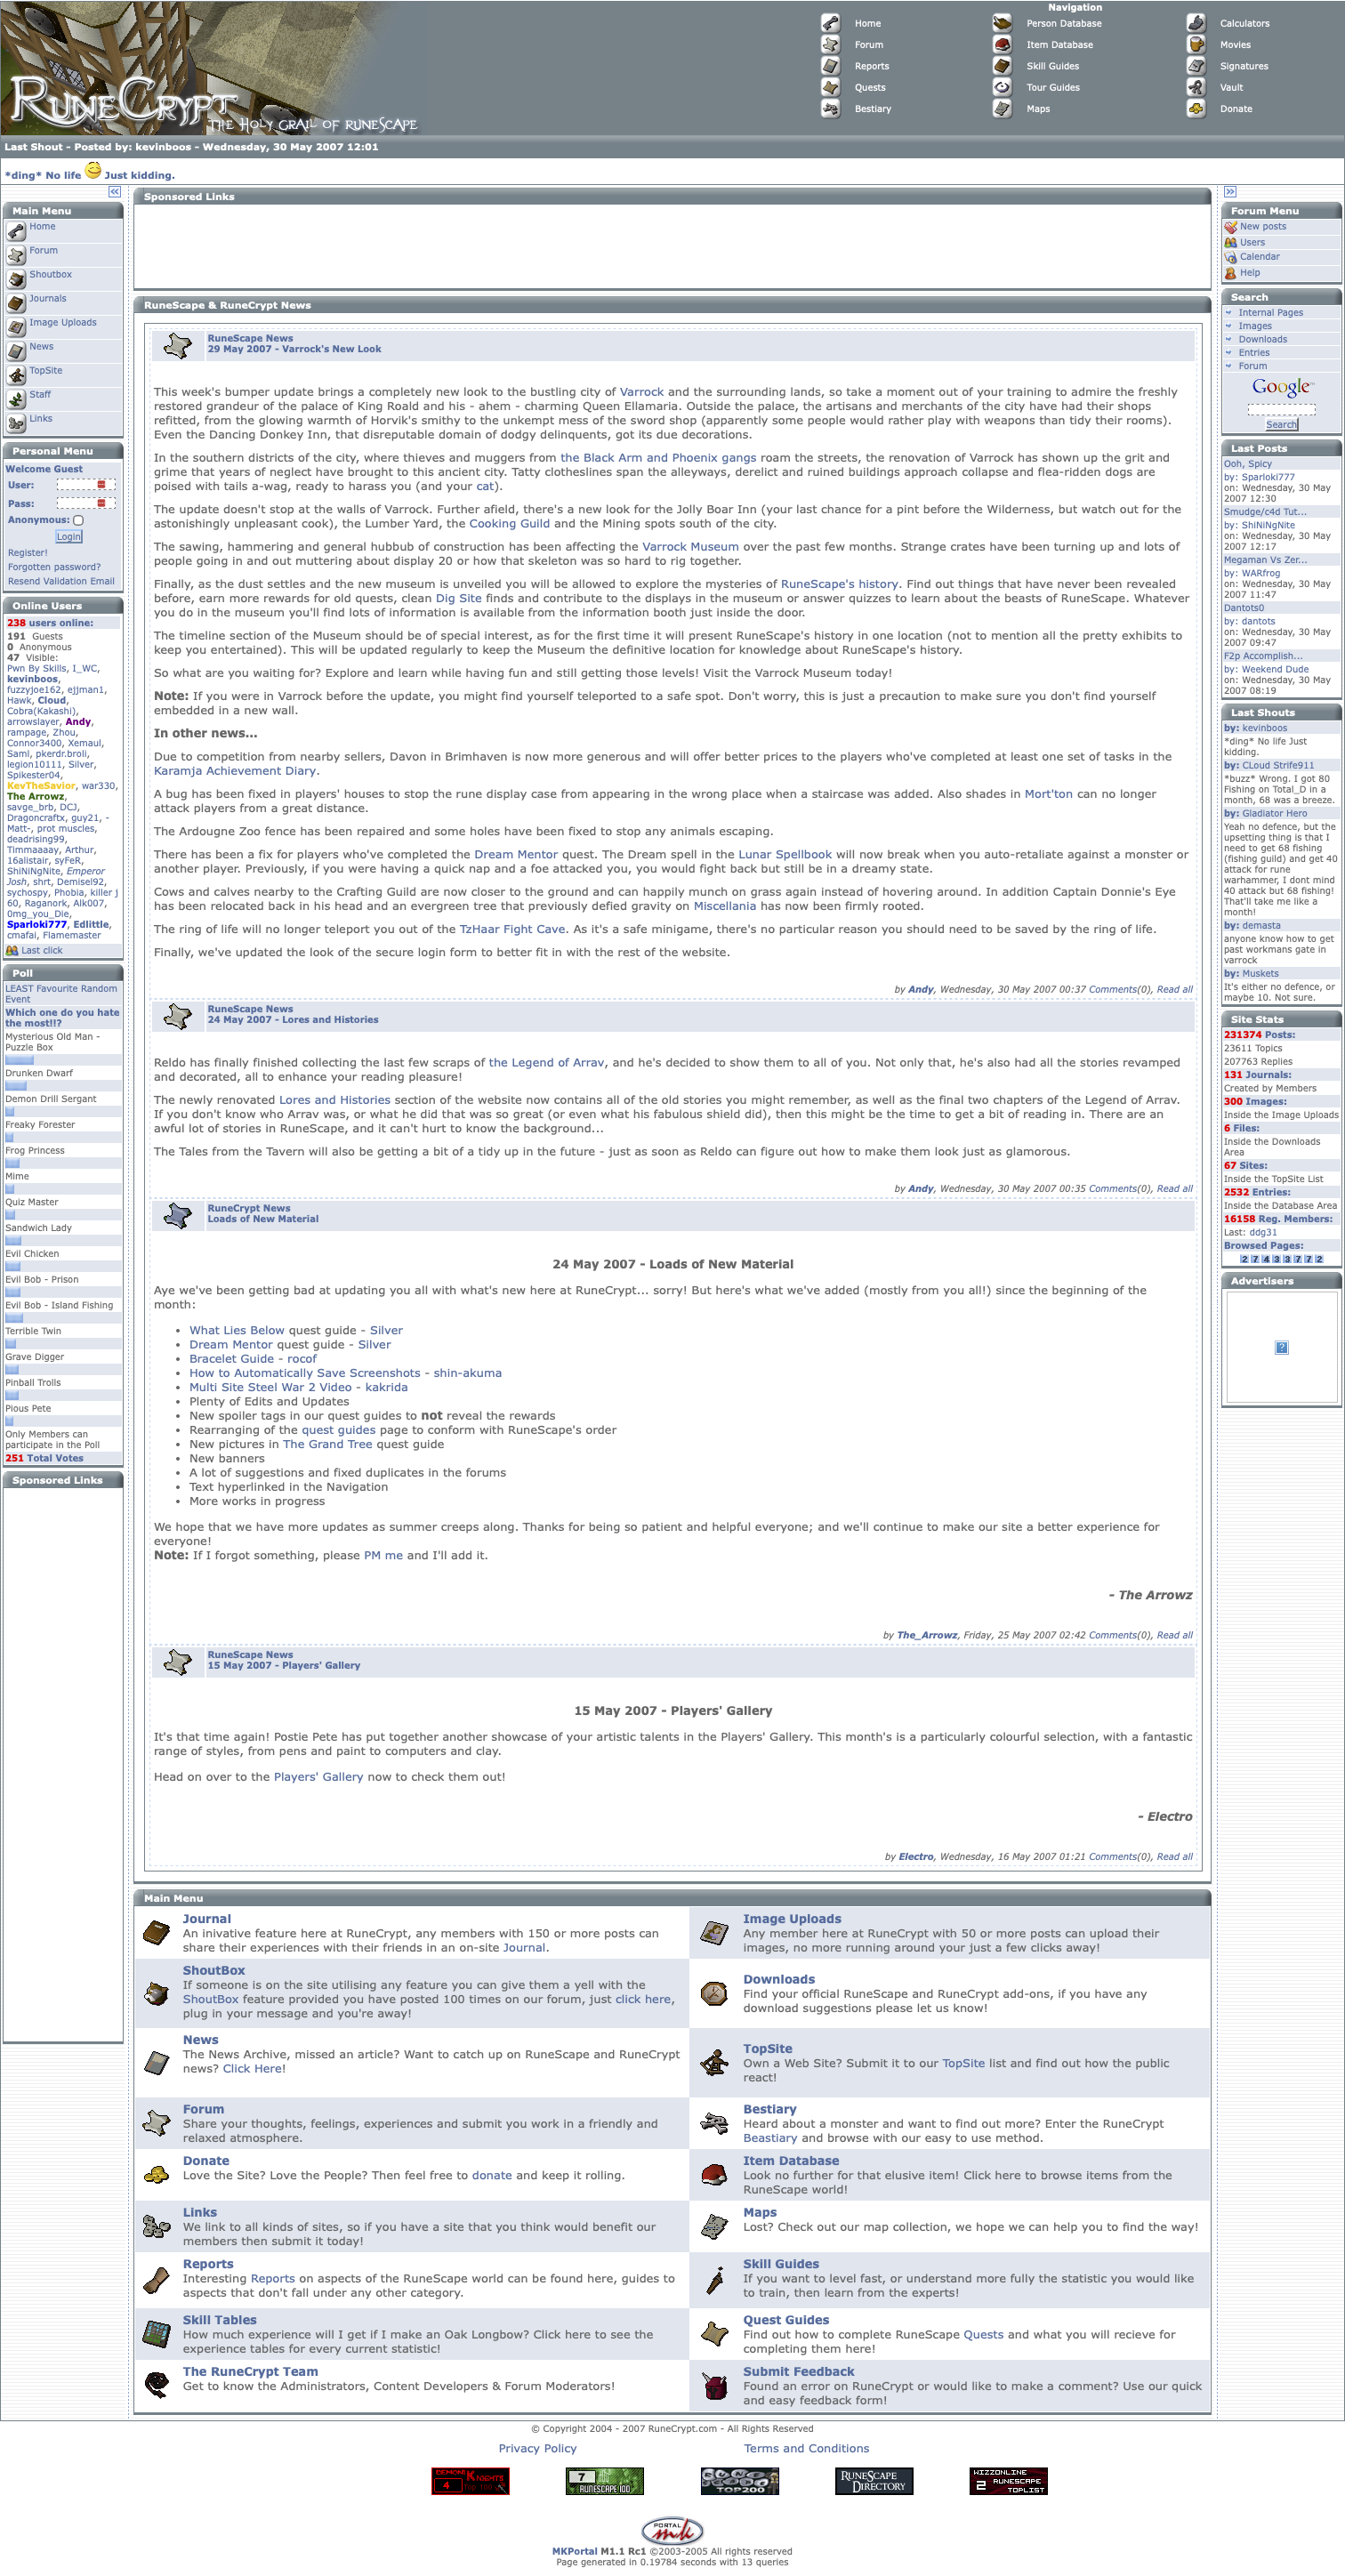Viewport: 1345px width, 2576px height.
Task: Click the Karamja Achievement Diary link
Action: pyautogui.click(x=235, y=771)
